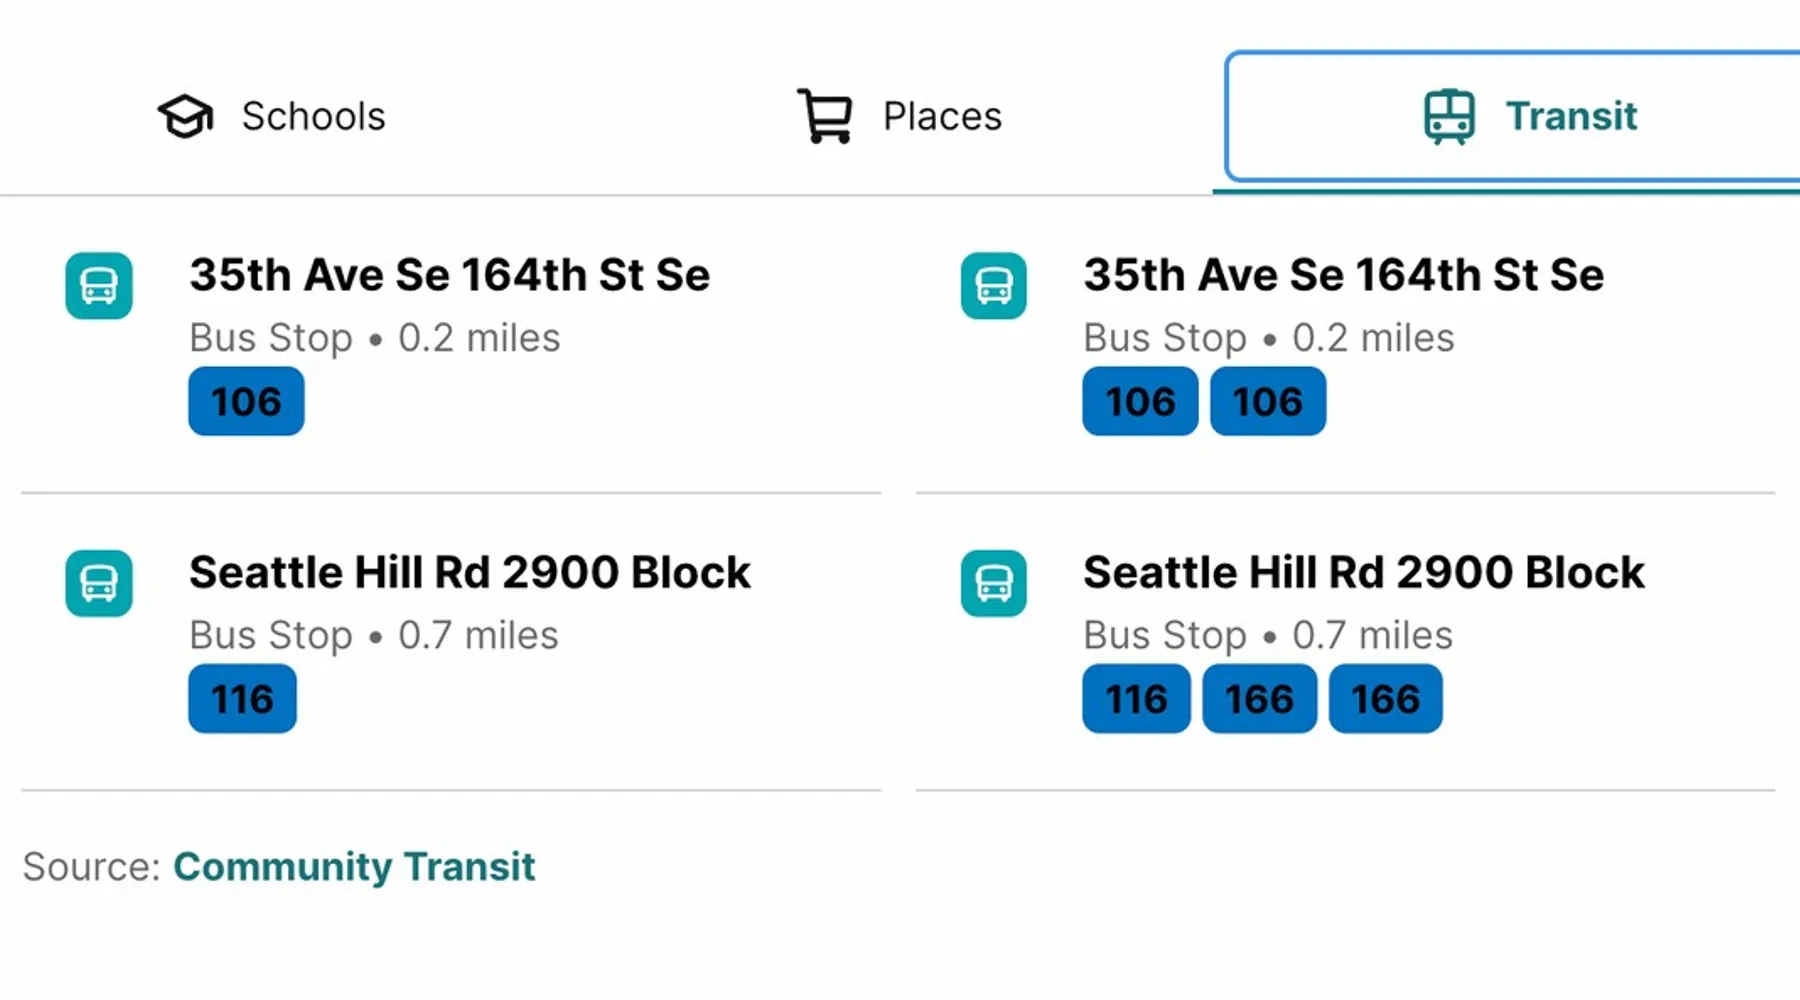Click the last 166 route badge
This screenshot has width=1800, height=1000.
click(1386, 698)
